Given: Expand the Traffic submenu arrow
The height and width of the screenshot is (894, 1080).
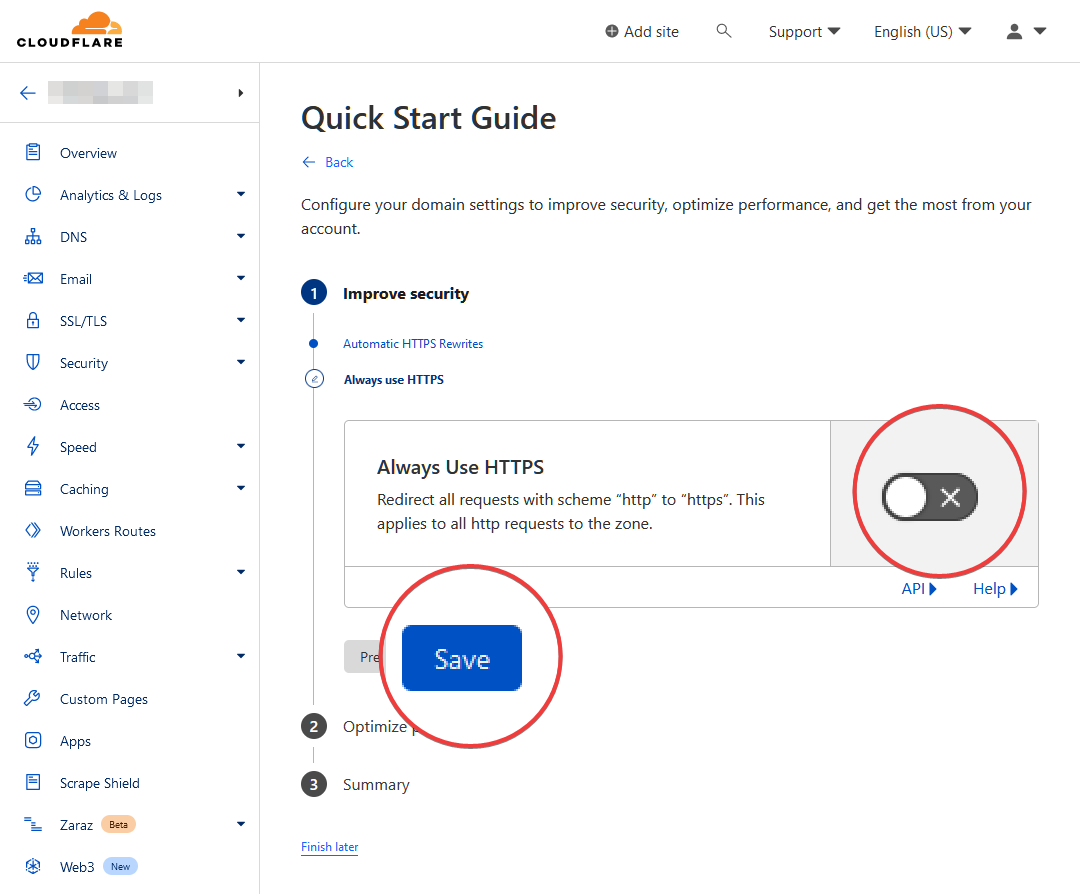Looking at the screenshot, I should click(x=240, y=656).
